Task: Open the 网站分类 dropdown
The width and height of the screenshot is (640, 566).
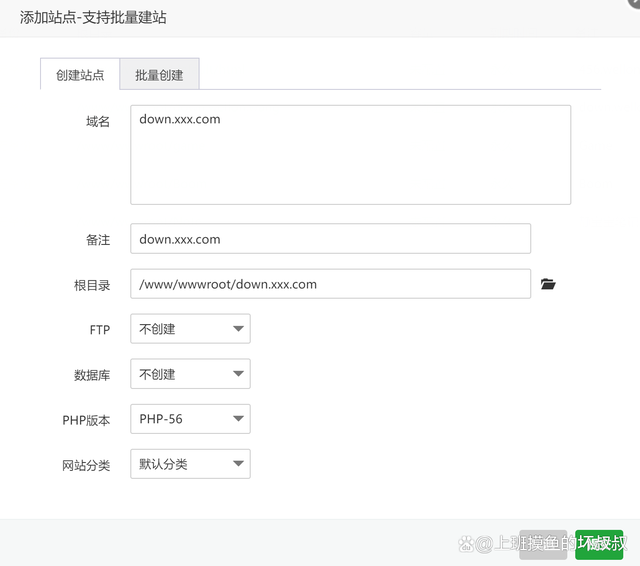Action: coord(190,464)
